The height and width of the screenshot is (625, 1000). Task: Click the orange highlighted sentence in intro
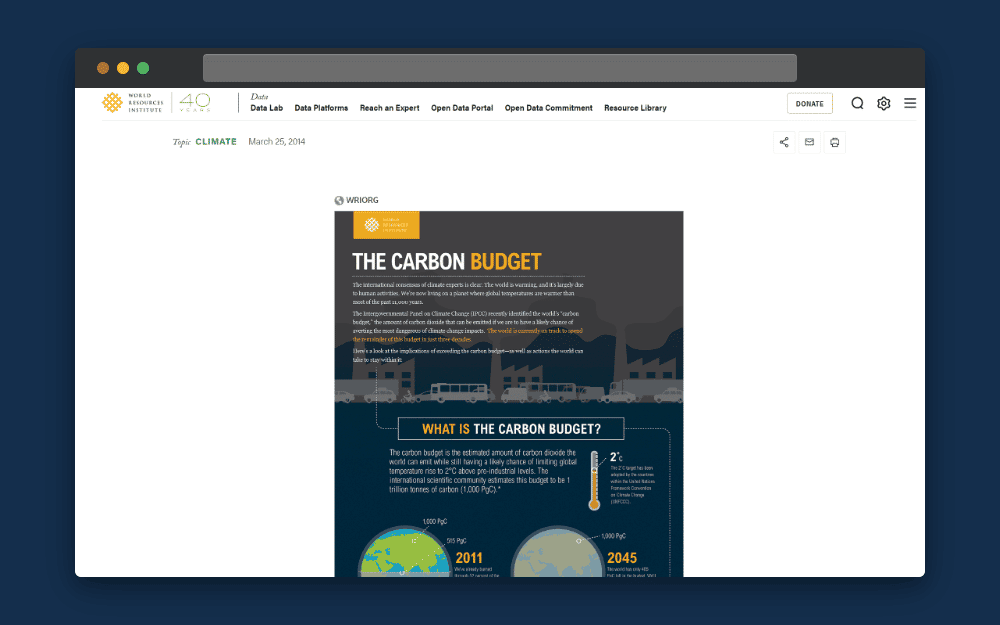pos(467,335)
